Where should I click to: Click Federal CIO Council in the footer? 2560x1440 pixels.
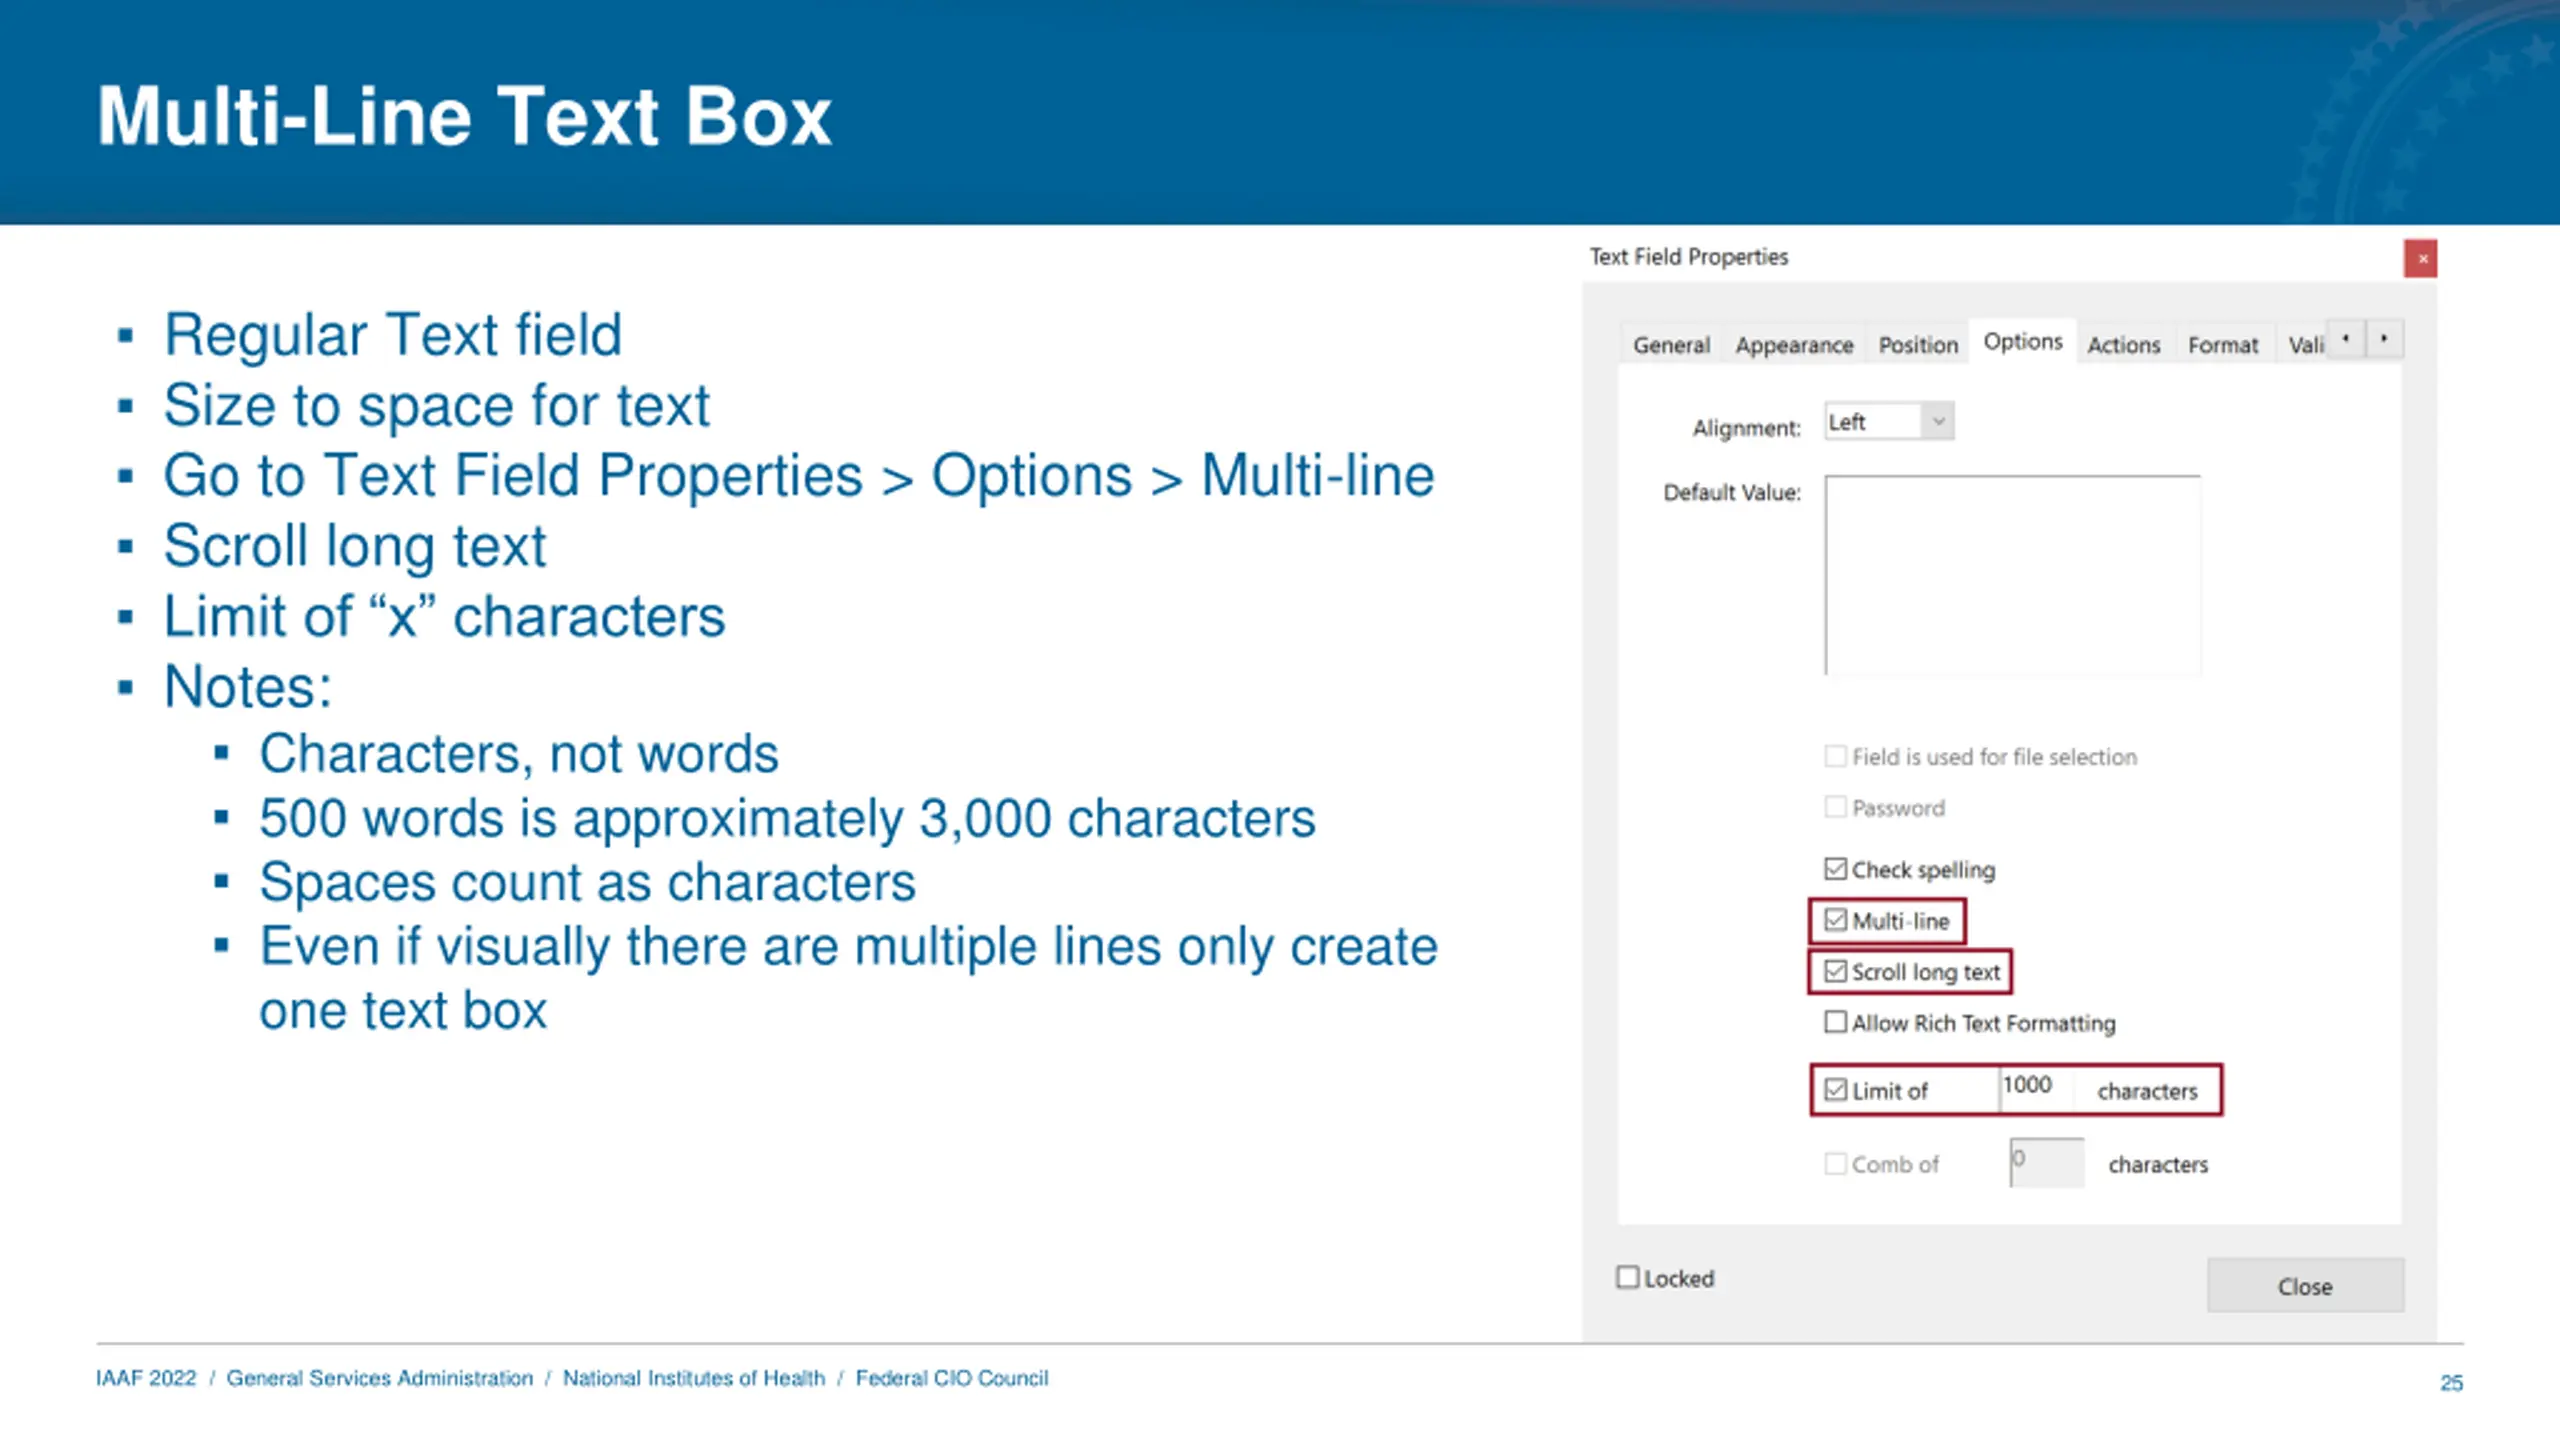[952, 1378]
